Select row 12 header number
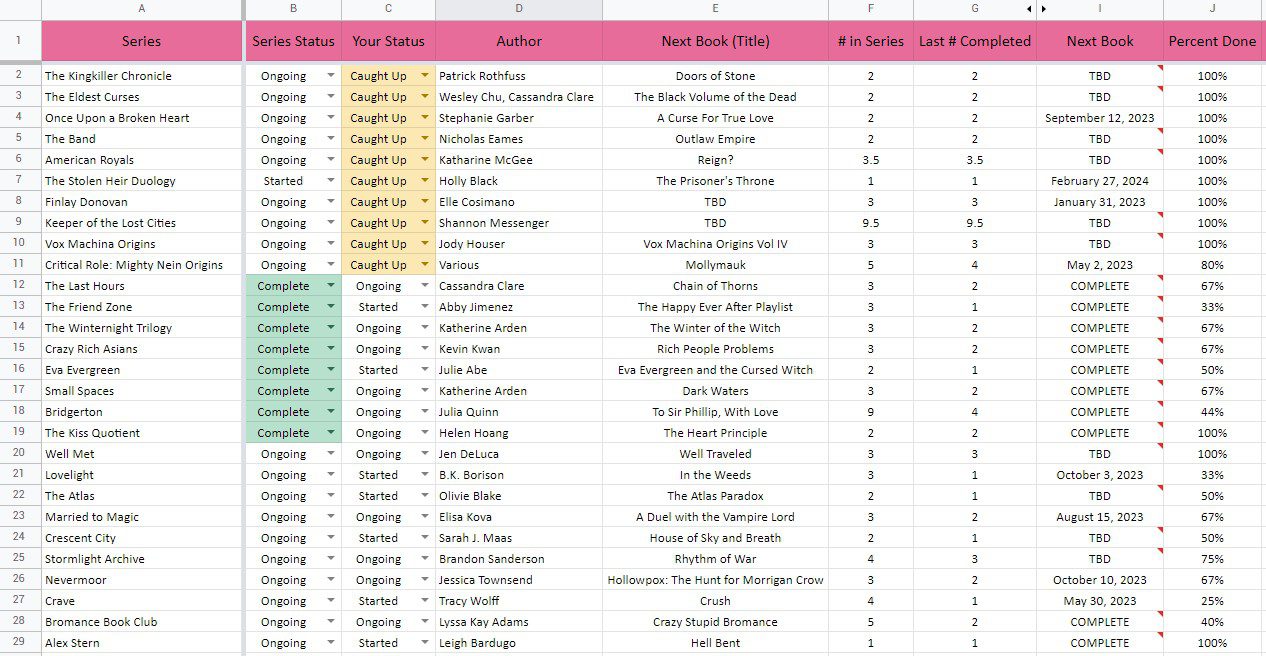 [x=20, y=286]
